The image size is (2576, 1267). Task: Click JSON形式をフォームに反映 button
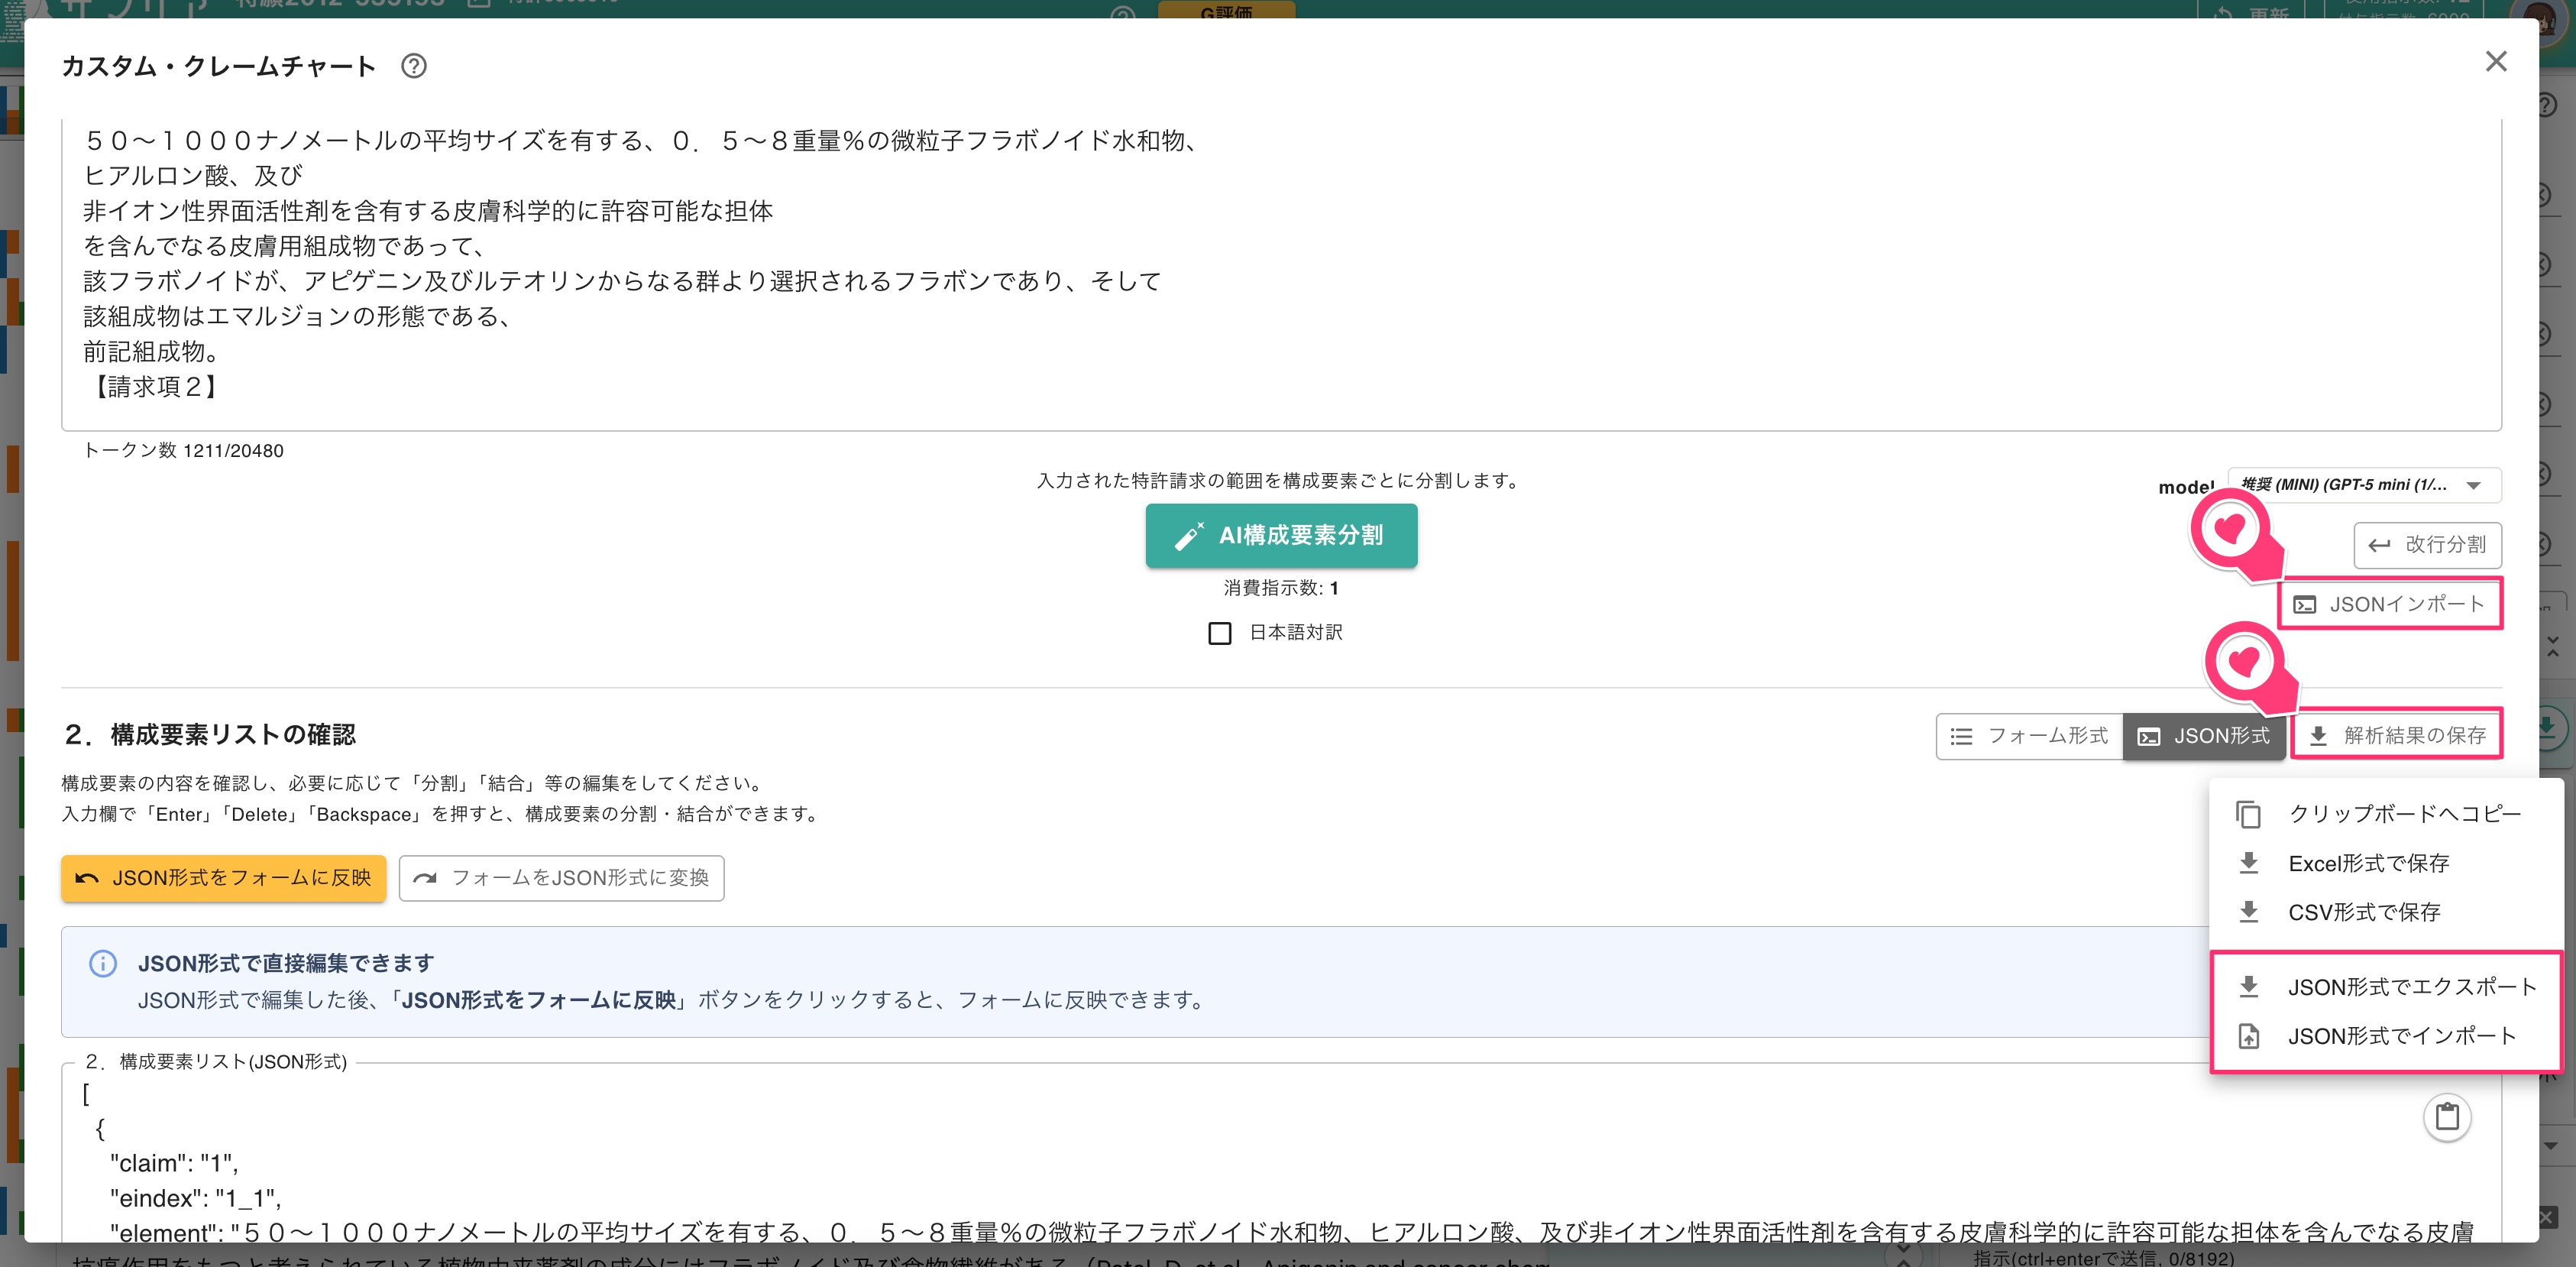tap(223, 878)
